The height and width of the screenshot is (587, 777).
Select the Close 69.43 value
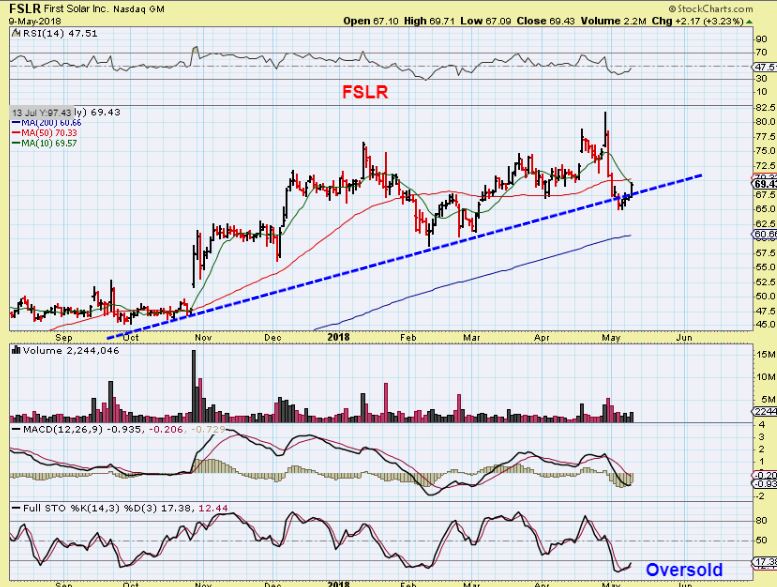(546, 21)
